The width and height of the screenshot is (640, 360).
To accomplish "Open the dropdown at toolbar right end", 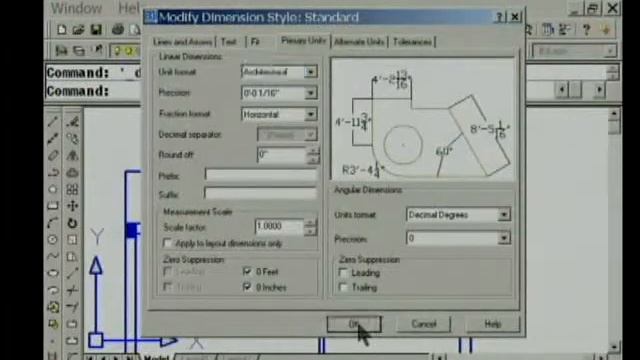I will pyautogui.click(x=610, y=51).
